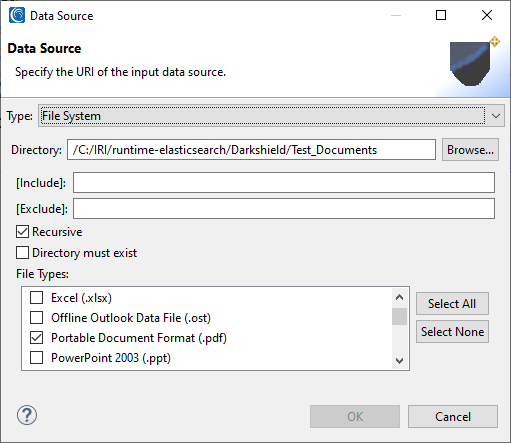Close the Data Source dialog
The width and height of the screenshot is (511, 443).
click(x=487, y=15)
